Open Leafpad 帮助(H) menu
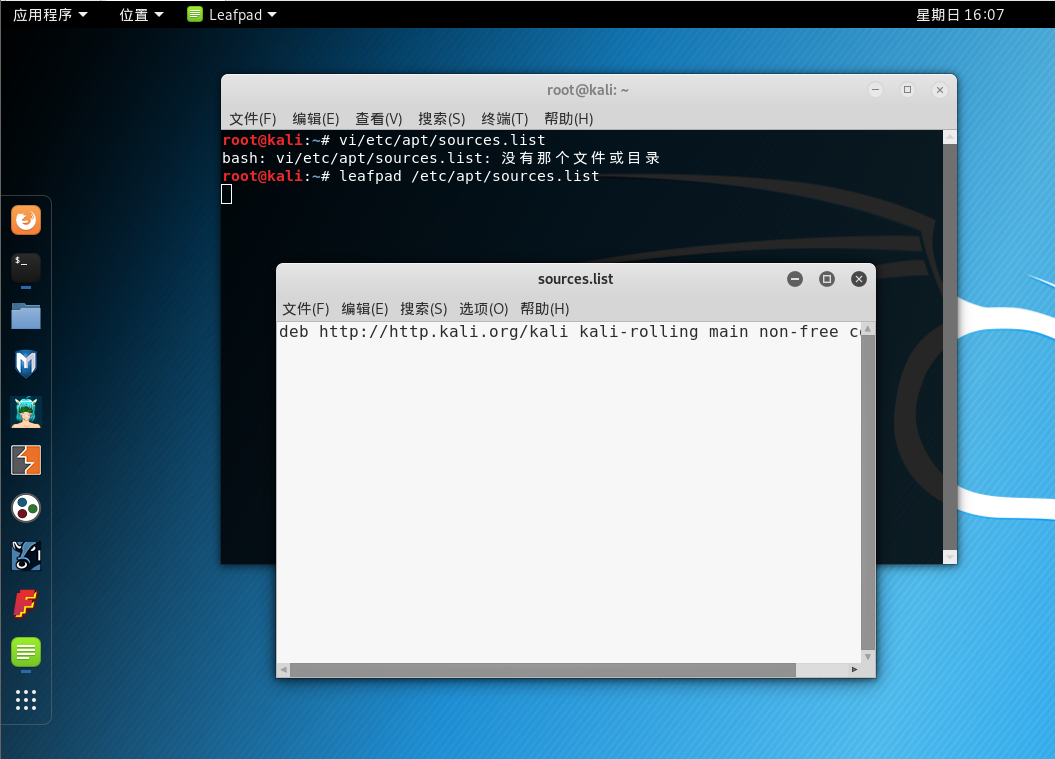Screen dimensions: 1055x759 click(545, 309)
